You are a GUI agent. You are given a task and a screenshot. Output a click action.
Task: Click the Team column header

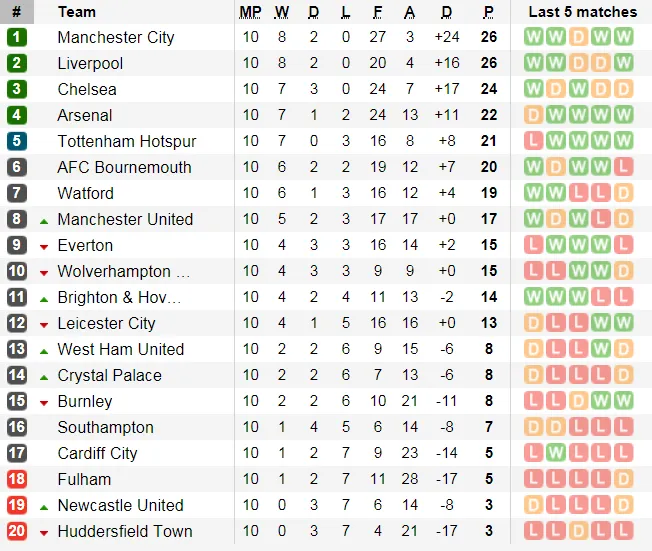pyautogui.click(x=77, y=12)
